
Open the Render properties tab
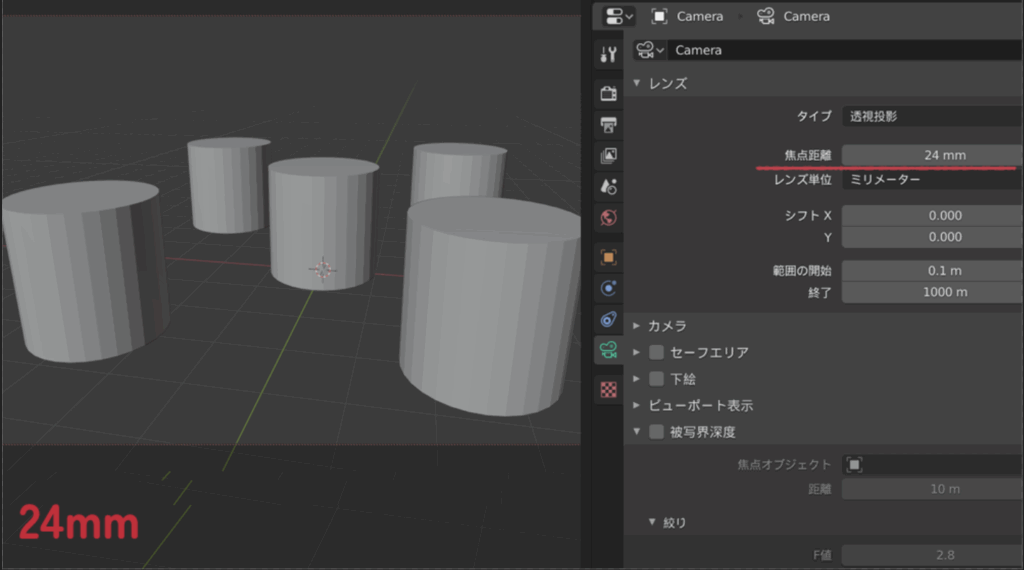point(608,93)
